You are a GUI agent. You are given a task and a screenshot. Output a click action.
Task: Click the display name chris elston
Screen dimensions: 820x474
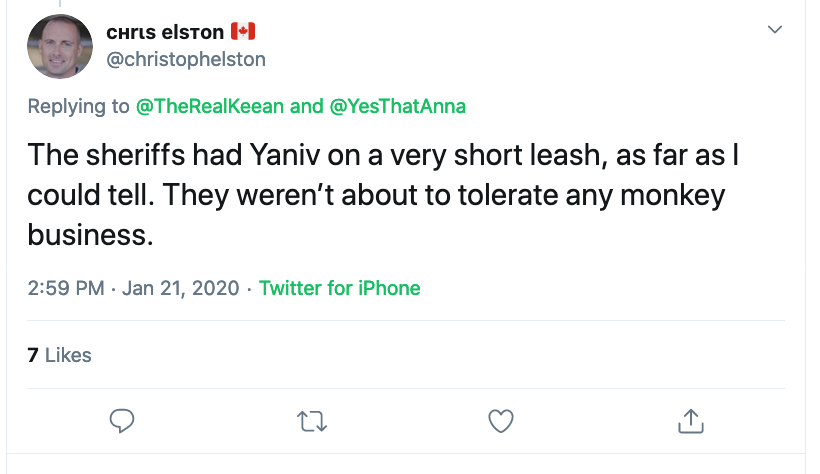[x=165, y=32]
